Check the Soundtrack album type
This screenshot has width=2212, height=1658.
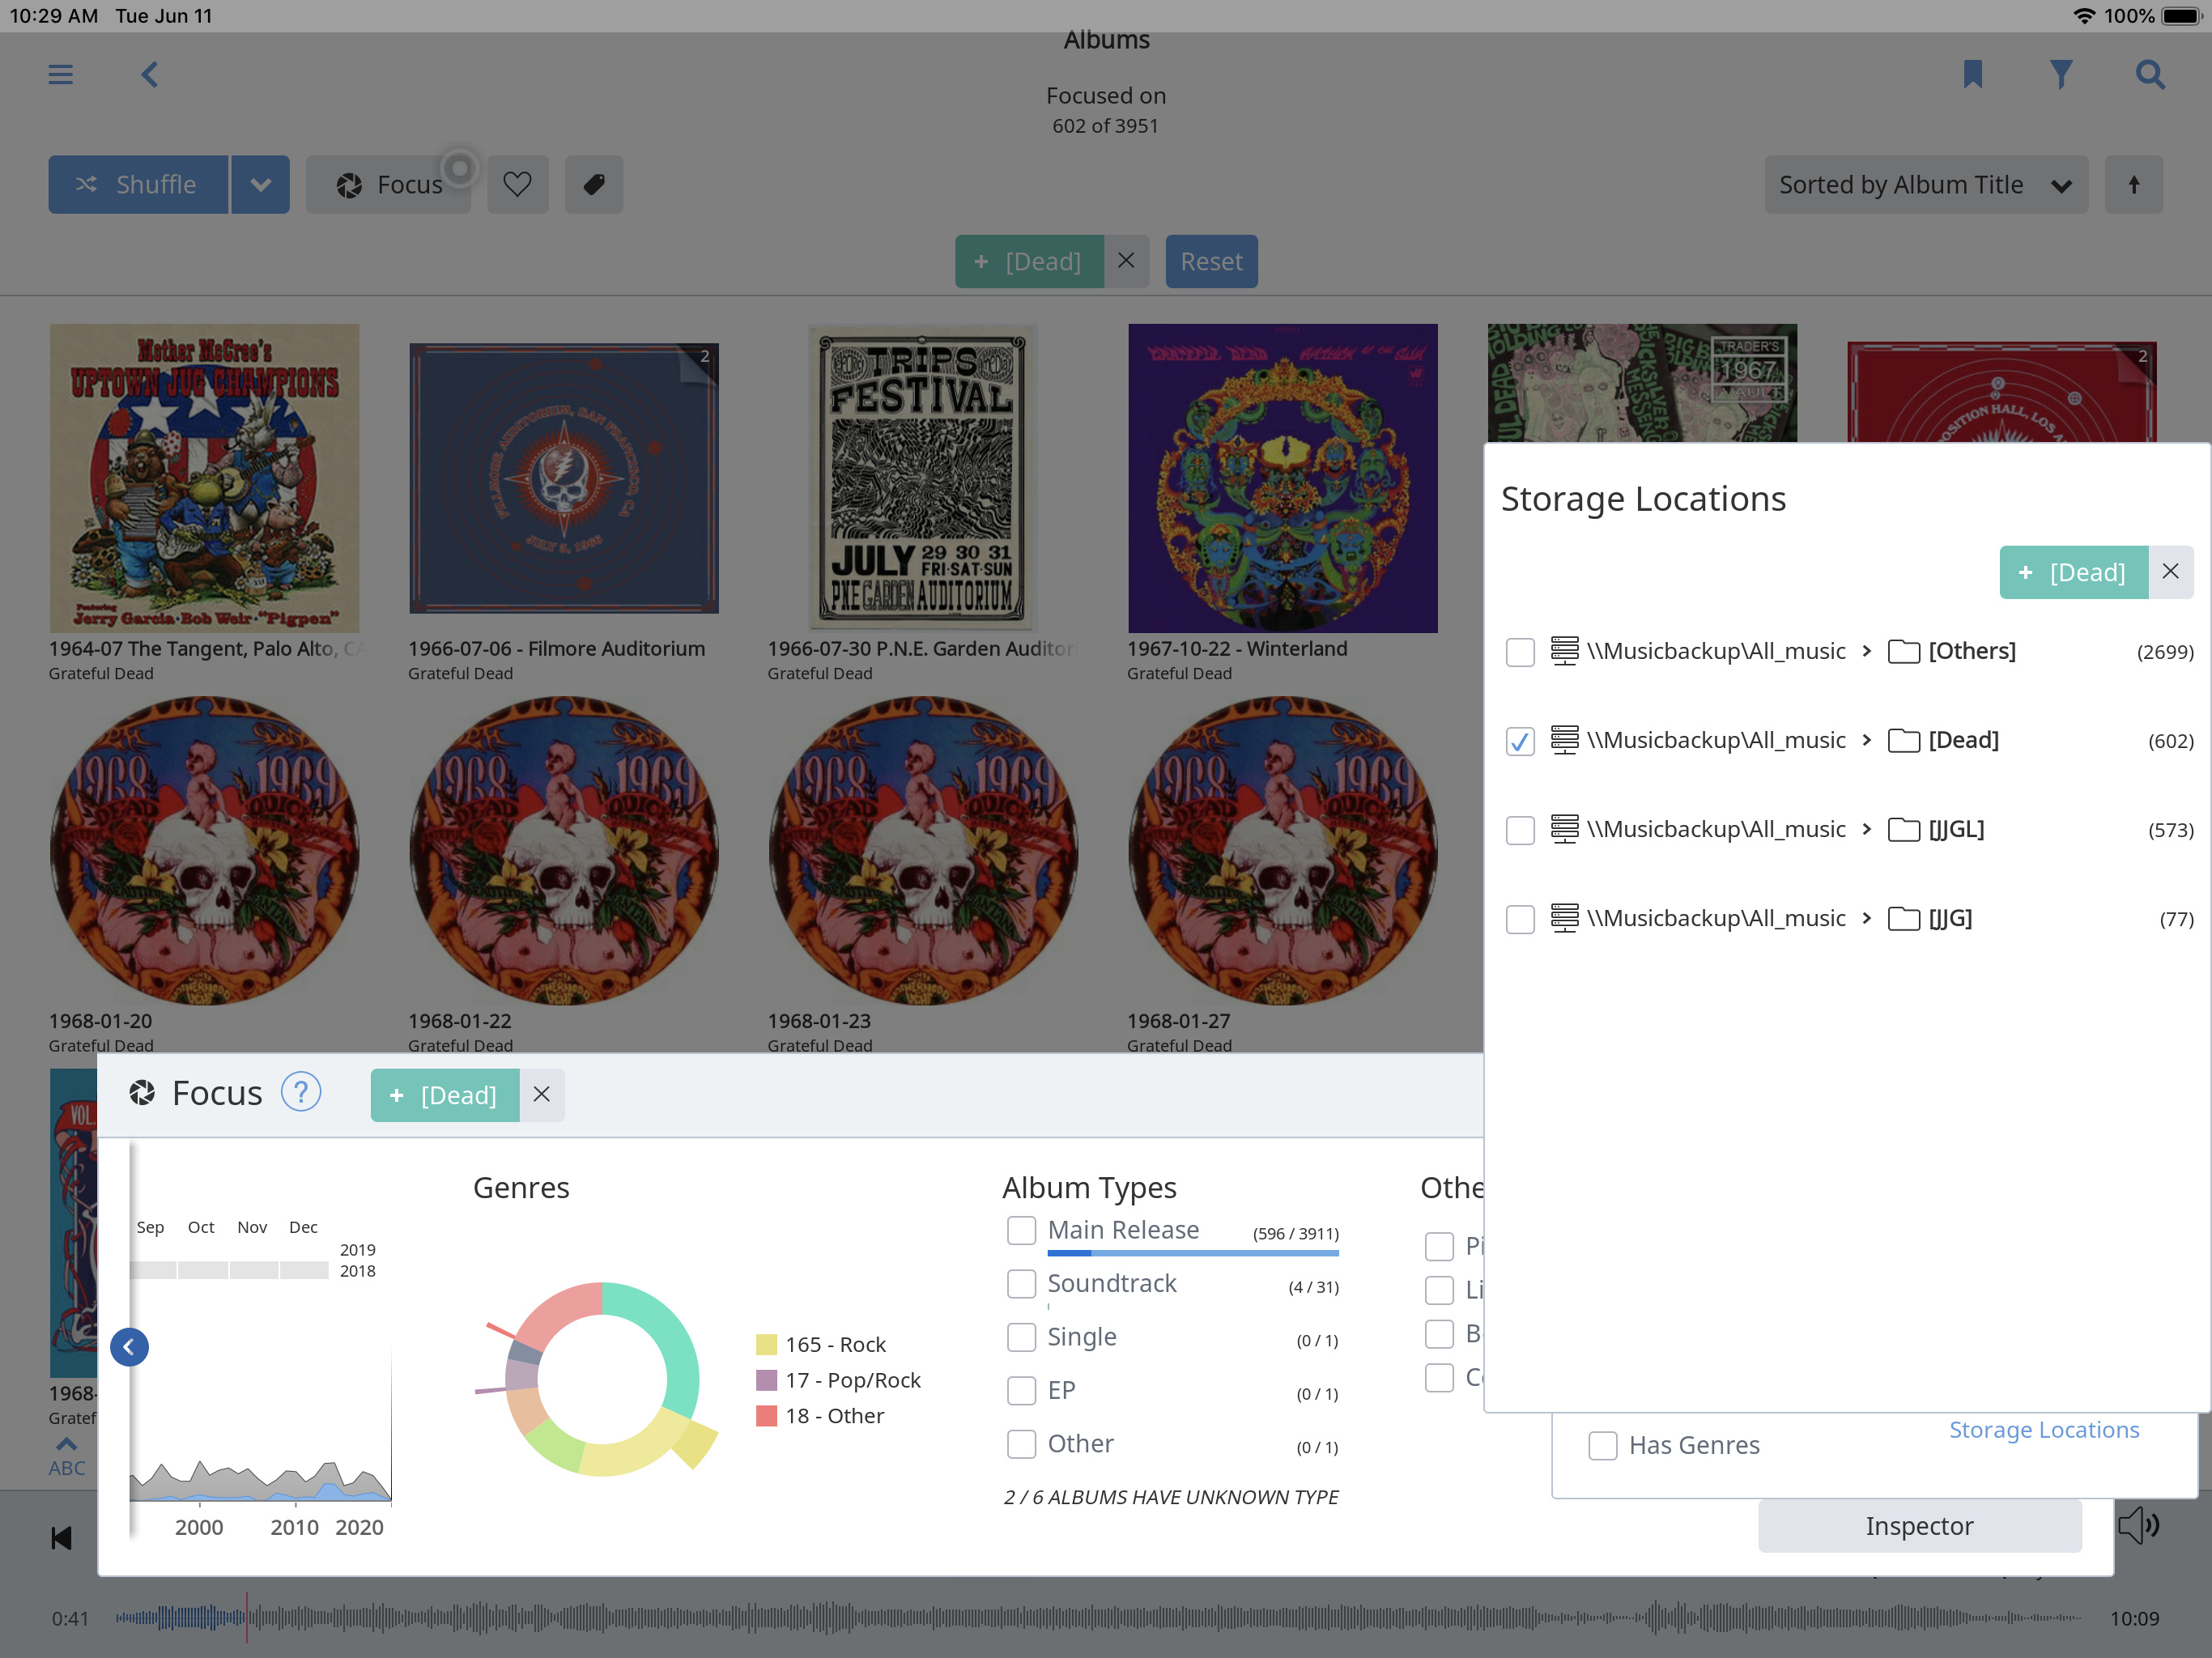tap(1021, 1284)
